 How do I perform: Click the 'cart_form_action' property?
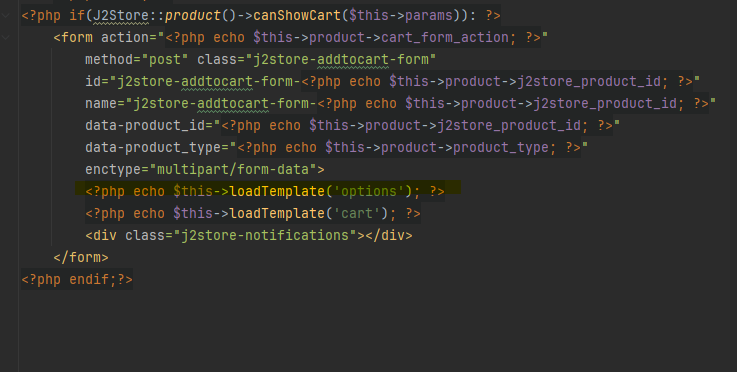pos(445,38)
